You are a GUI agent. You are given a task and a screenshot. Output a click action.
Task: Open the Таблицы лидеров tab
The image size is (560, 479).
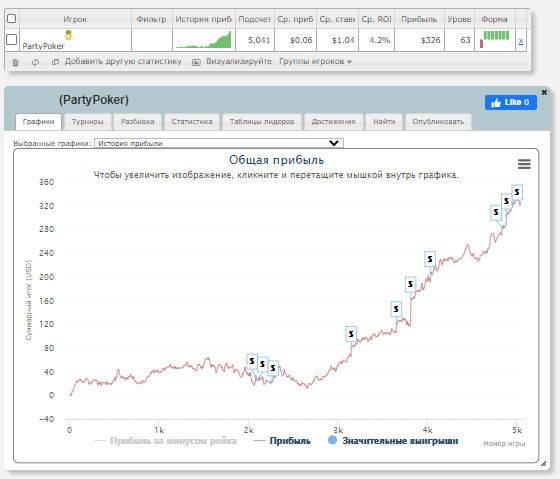tap(262, 121)
